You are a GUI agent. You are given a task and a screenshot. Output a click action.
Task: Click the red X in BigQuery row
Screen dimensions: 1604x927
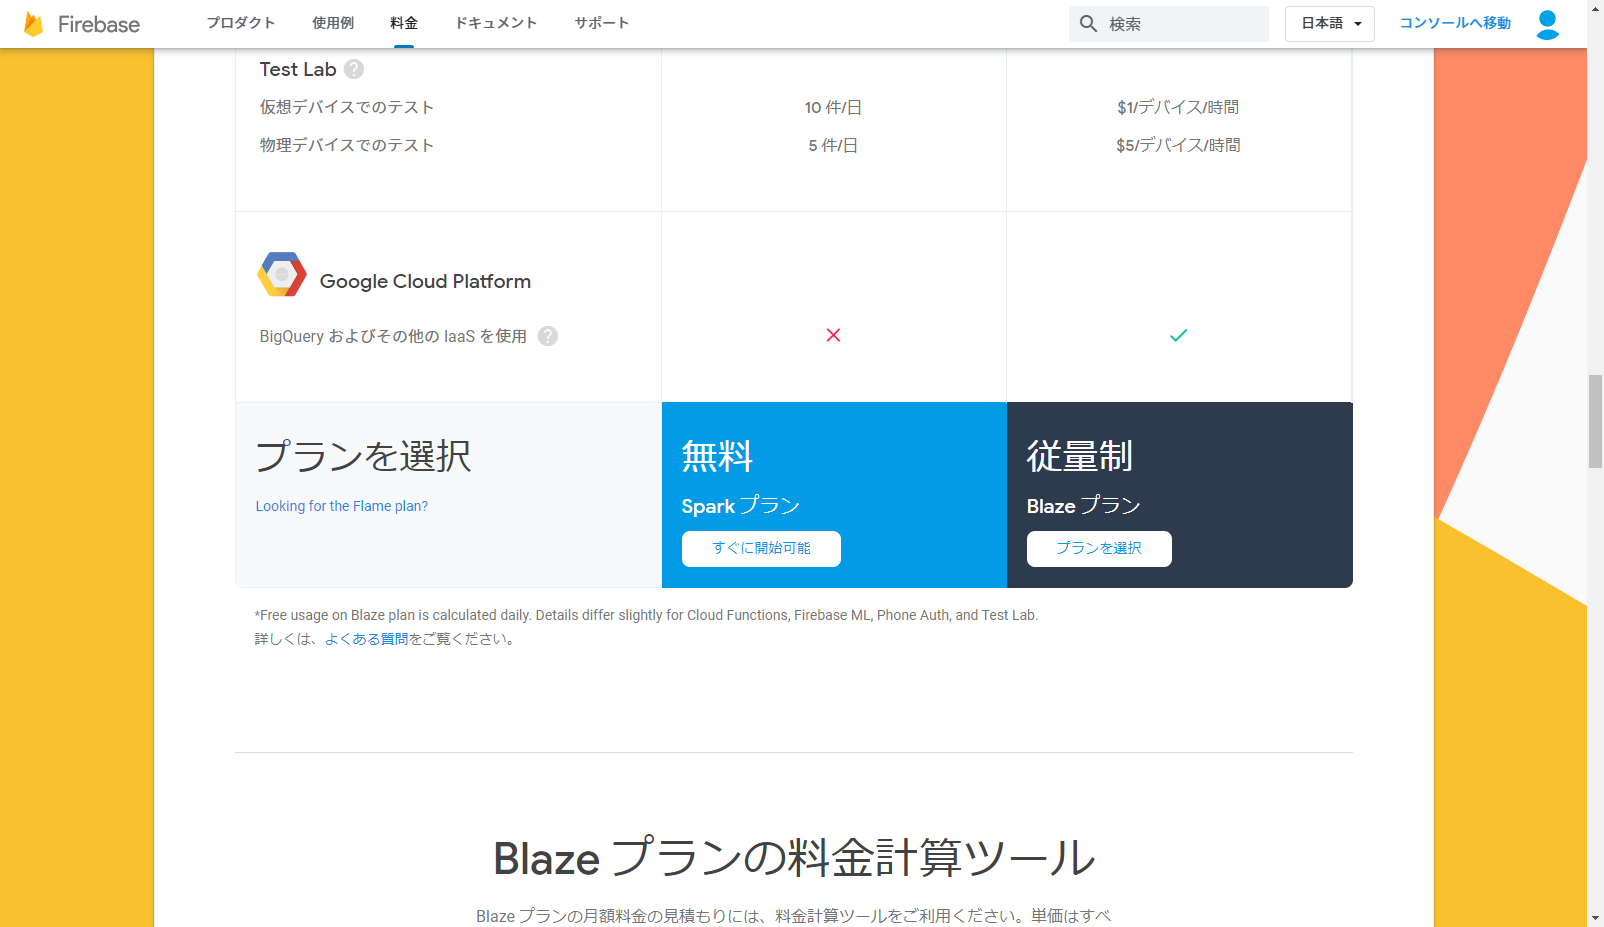[x=833, y=335]
